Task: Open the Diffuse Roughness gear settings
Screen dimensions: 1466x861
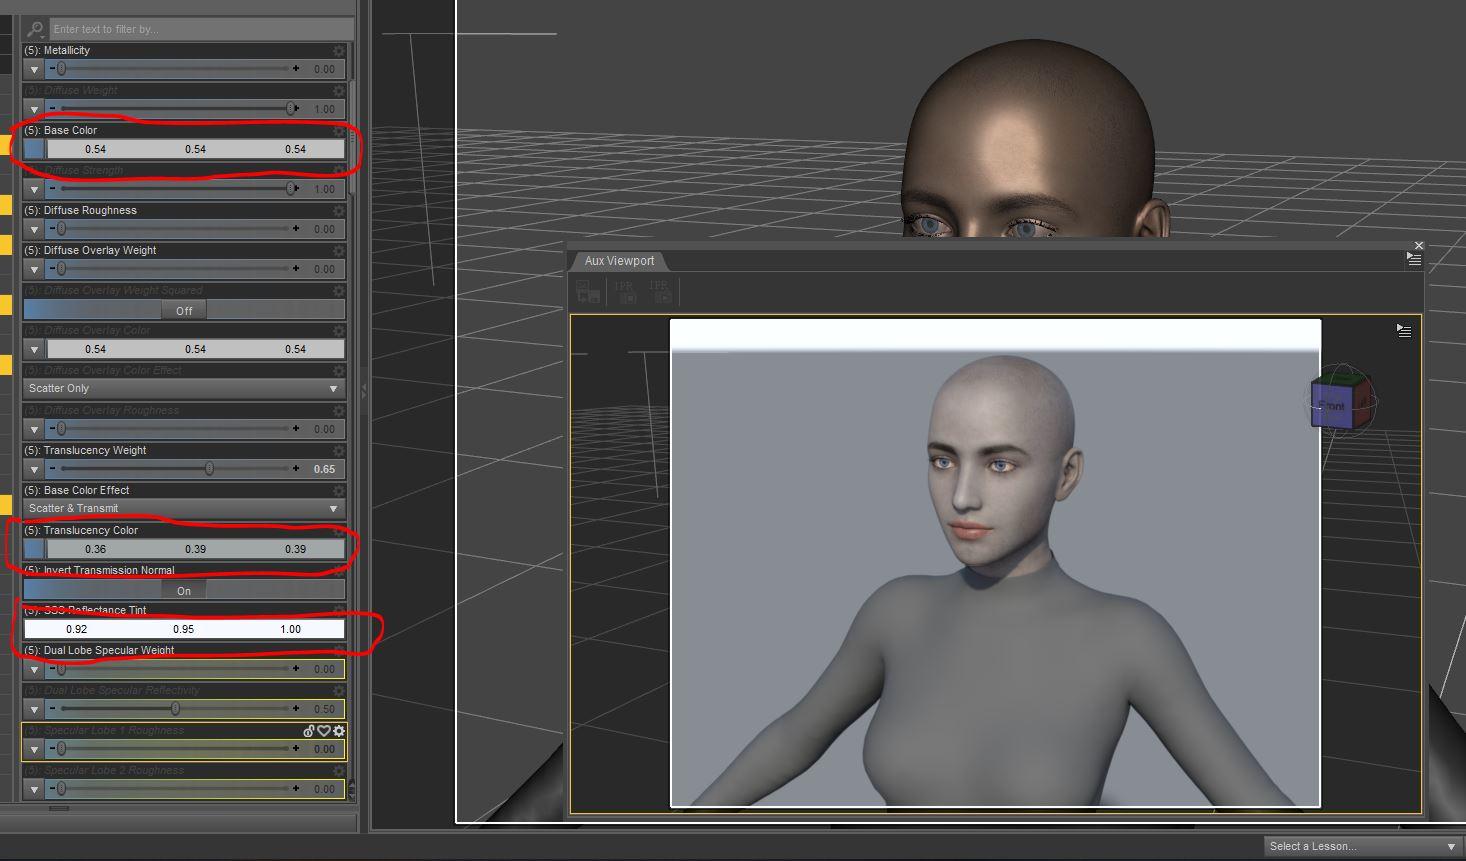Action: click(339, 210)
